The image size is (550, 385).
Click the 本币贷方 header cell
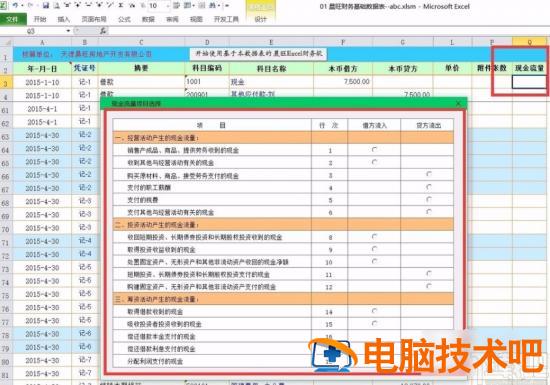[x=403, y=68]
